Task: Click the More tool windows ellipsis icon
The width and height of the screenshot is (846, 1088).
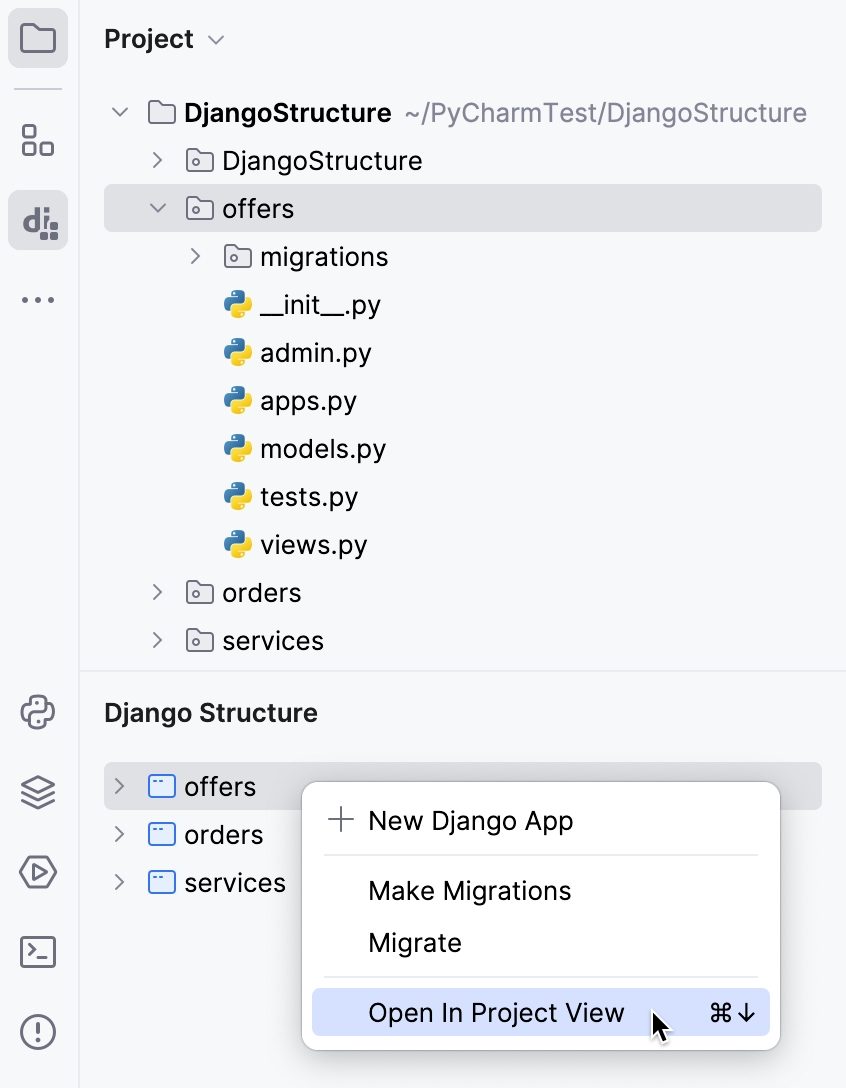Action: (38, 300)
